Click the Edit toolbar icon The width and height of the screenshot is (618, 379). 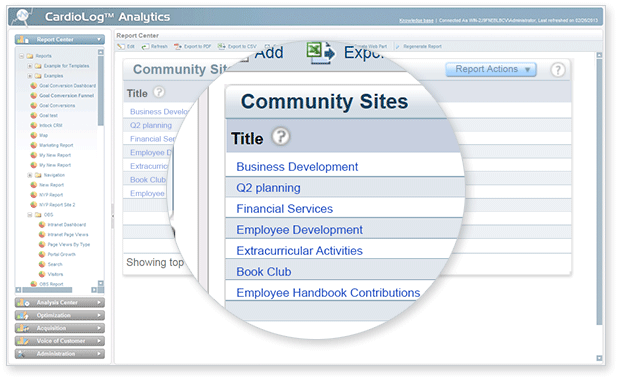120,46
